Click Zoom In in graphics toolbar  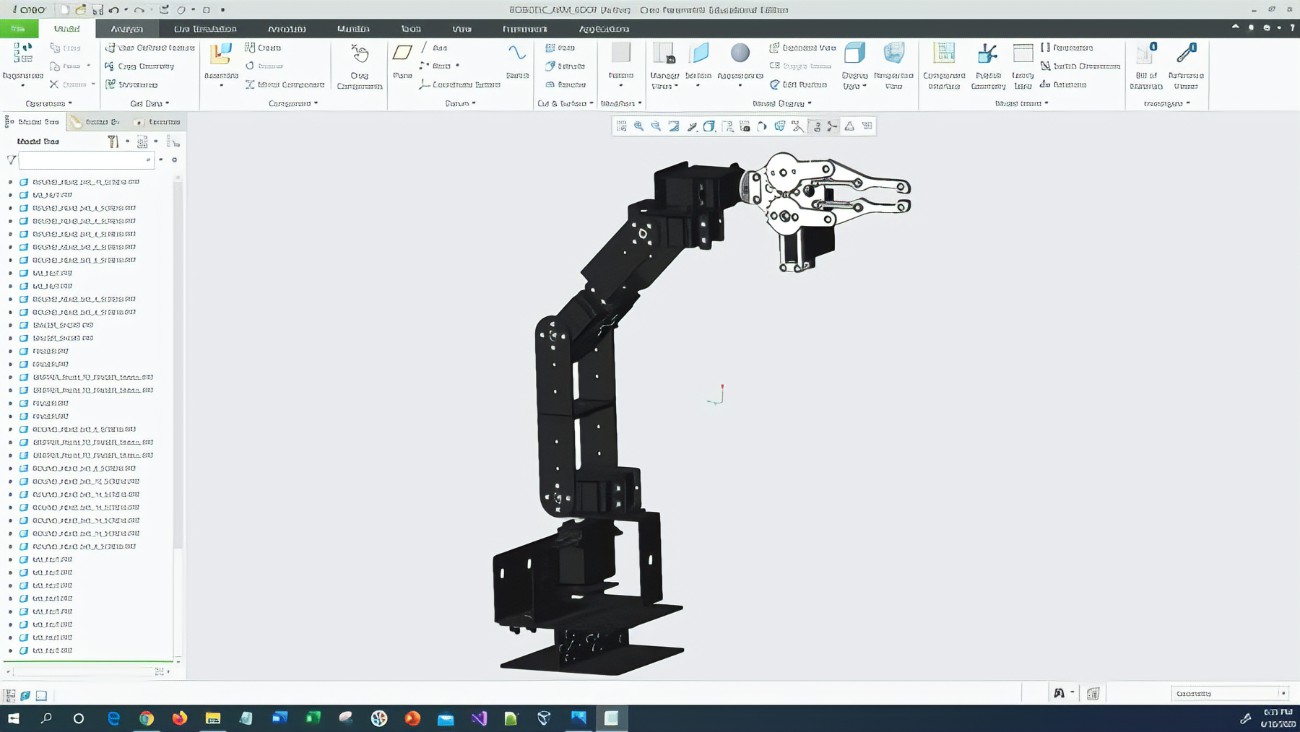[x=639, y=126]
